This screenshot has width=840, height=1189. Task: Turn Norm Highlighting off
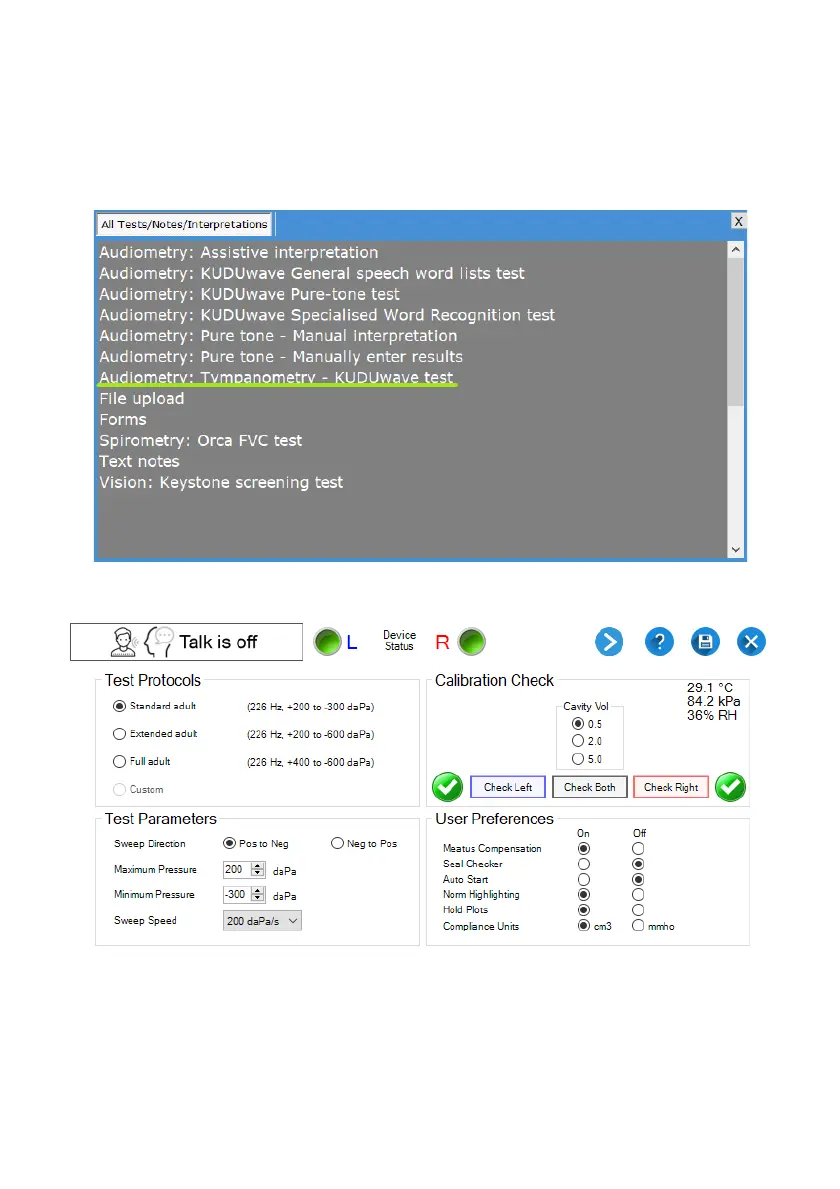[x=638, y=895]
